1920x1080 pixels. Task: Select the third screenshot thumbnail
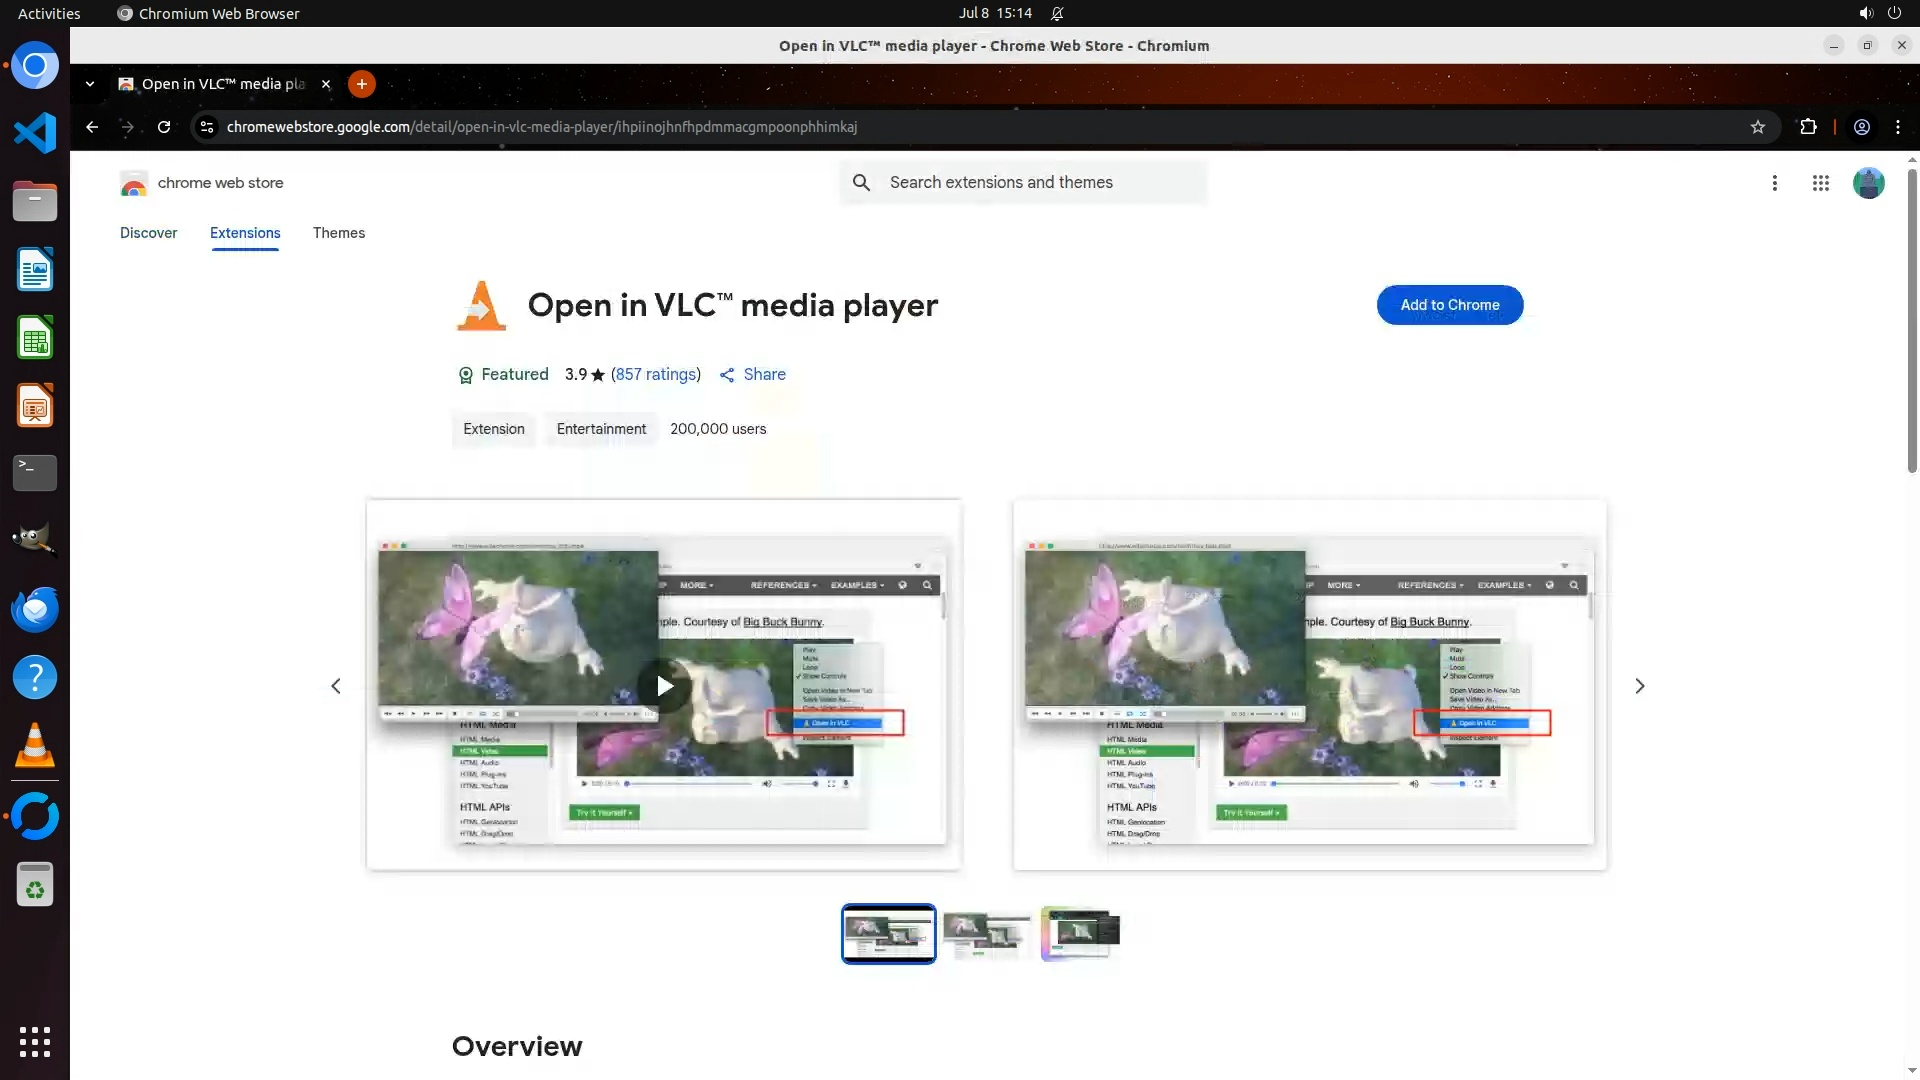(1080, 933)
